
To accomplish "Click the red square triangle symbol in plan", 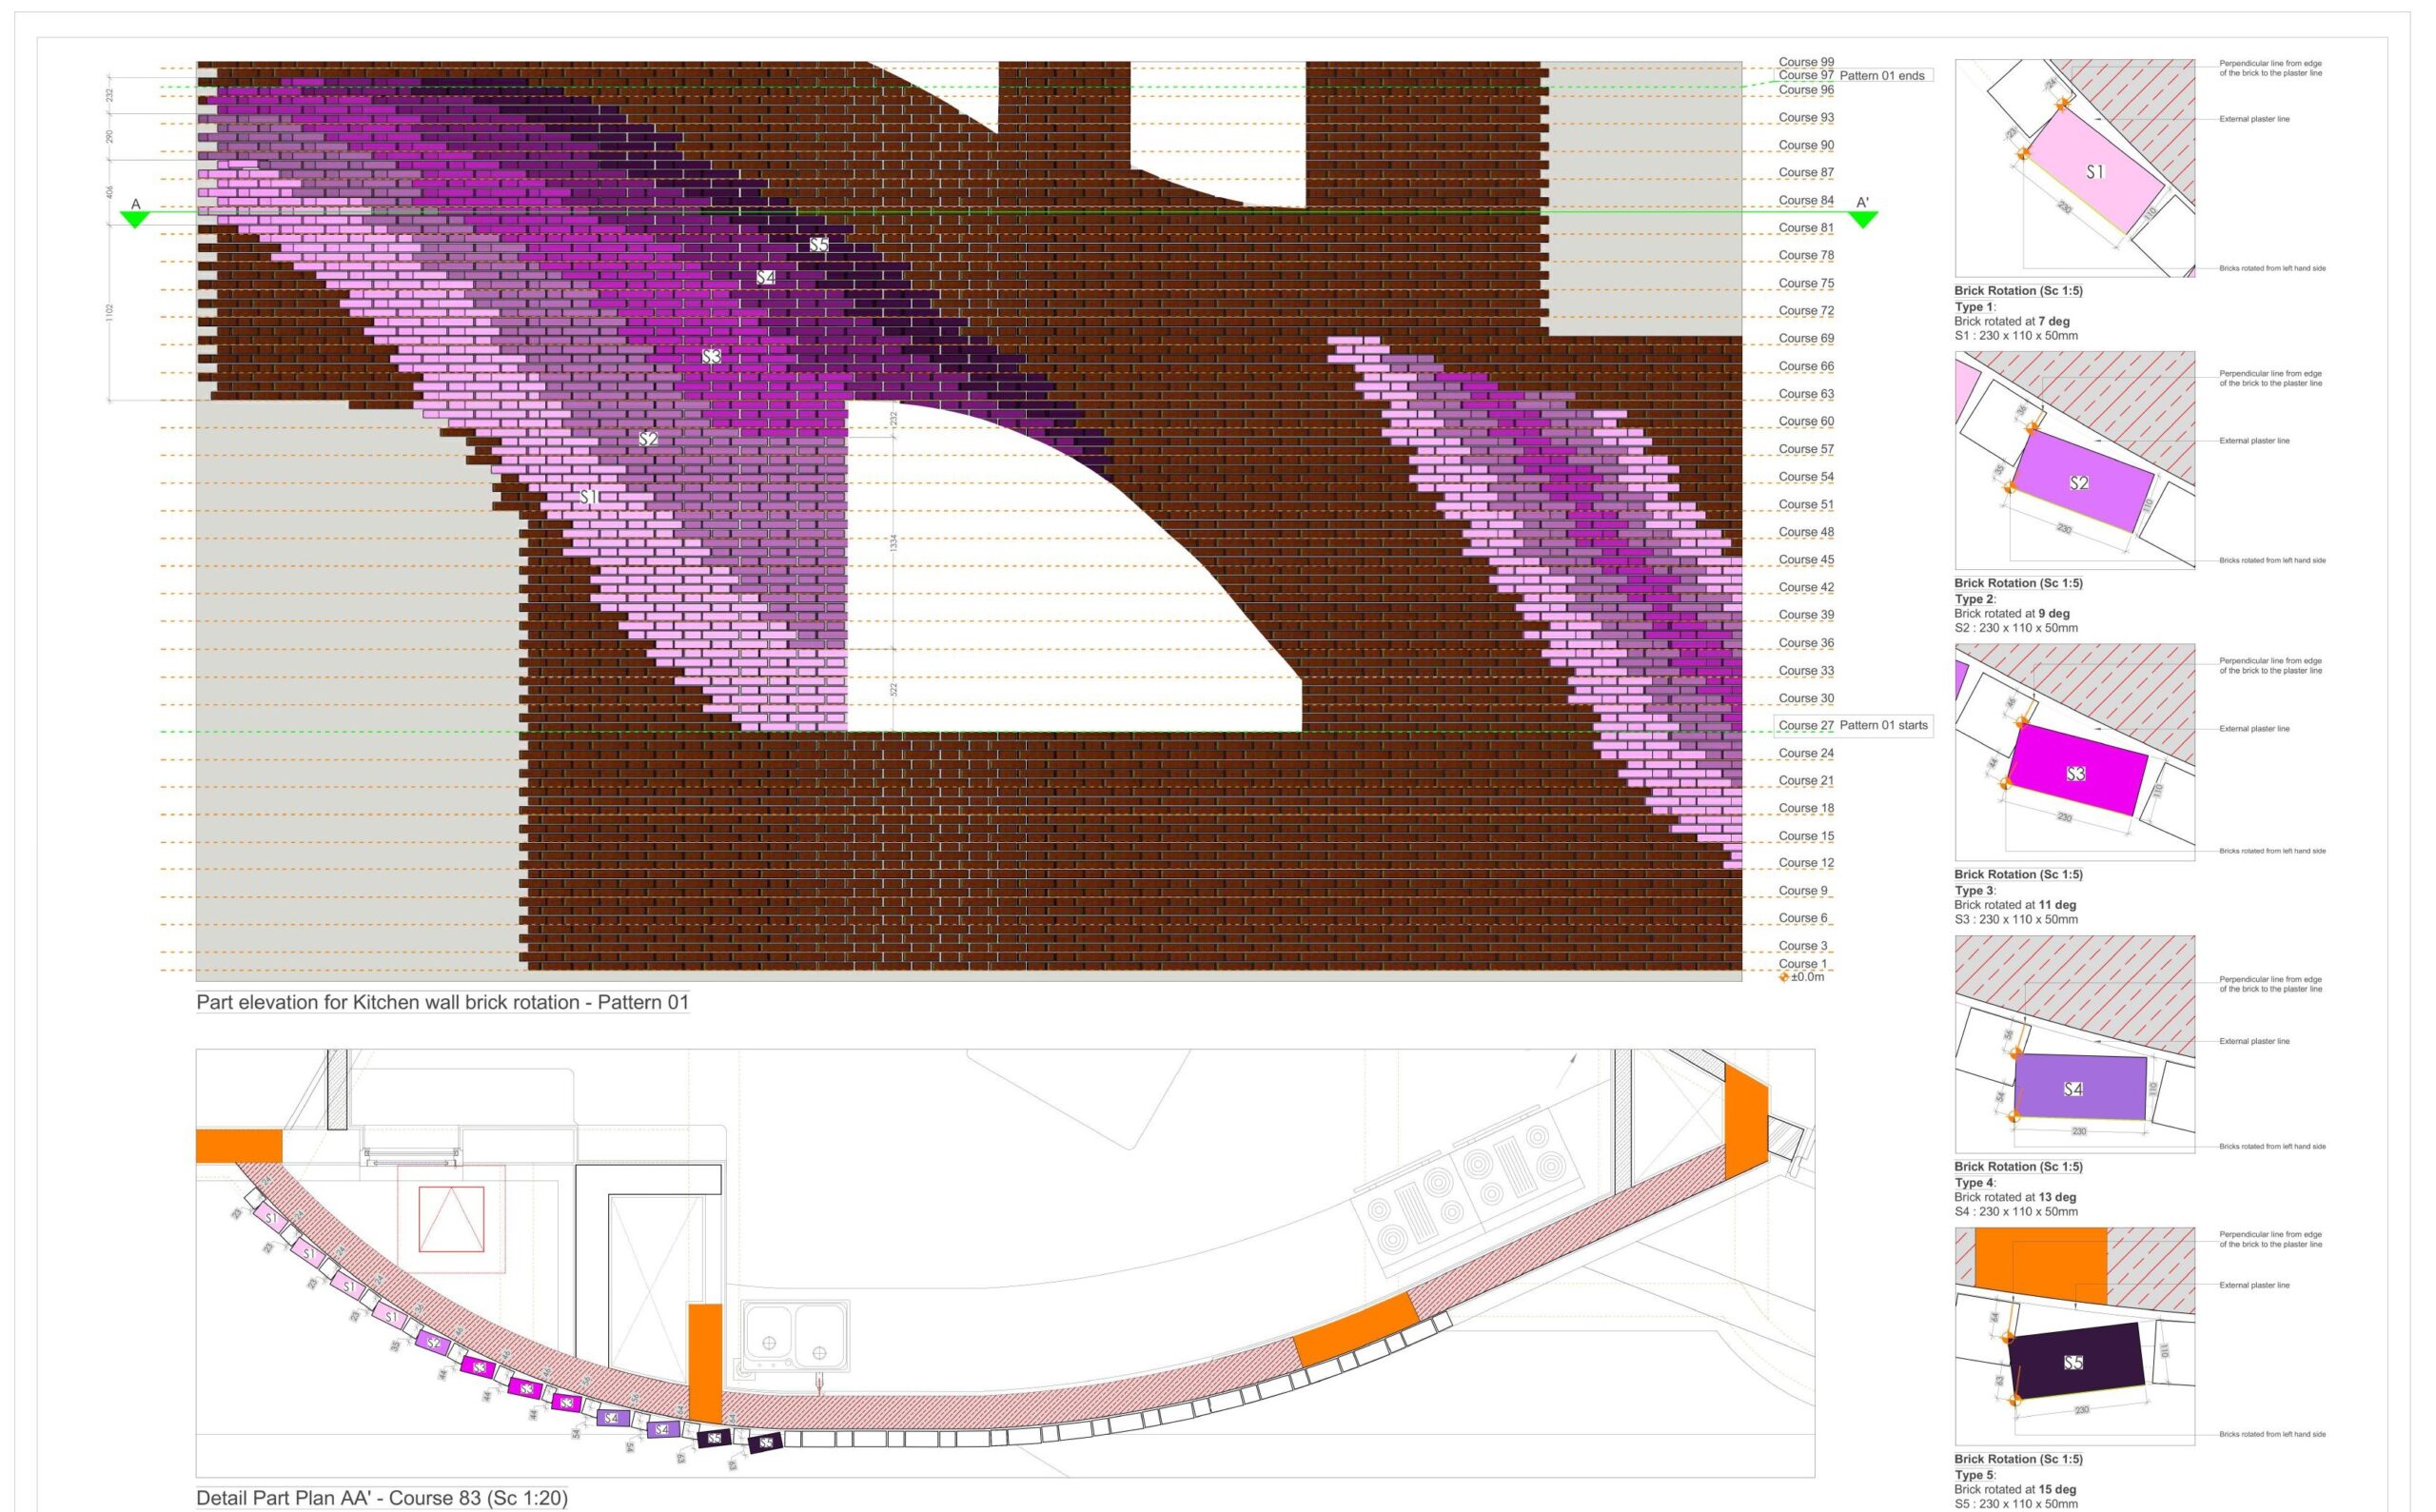I will [451, 1219].
